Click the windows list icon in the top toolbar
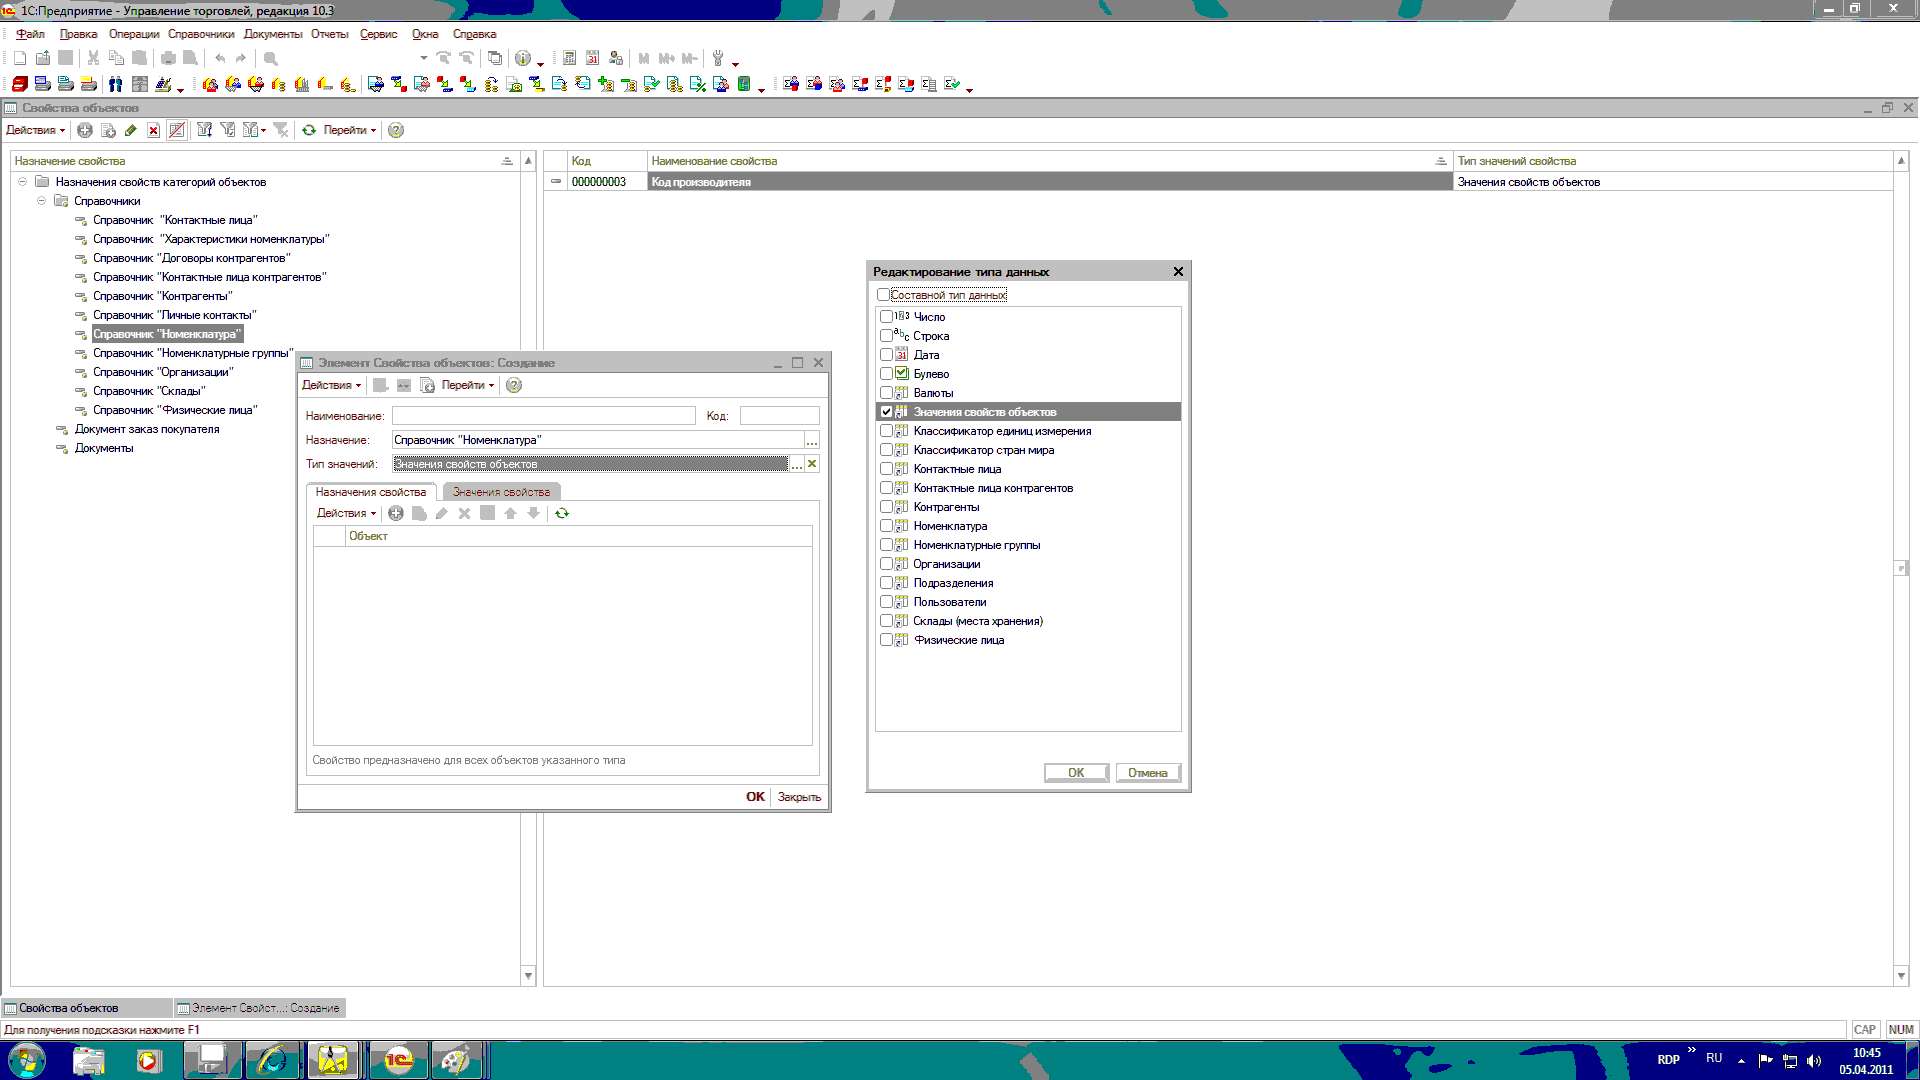Image resolution: width=1920 pixels, height=1080 pixels. (494, 58)
